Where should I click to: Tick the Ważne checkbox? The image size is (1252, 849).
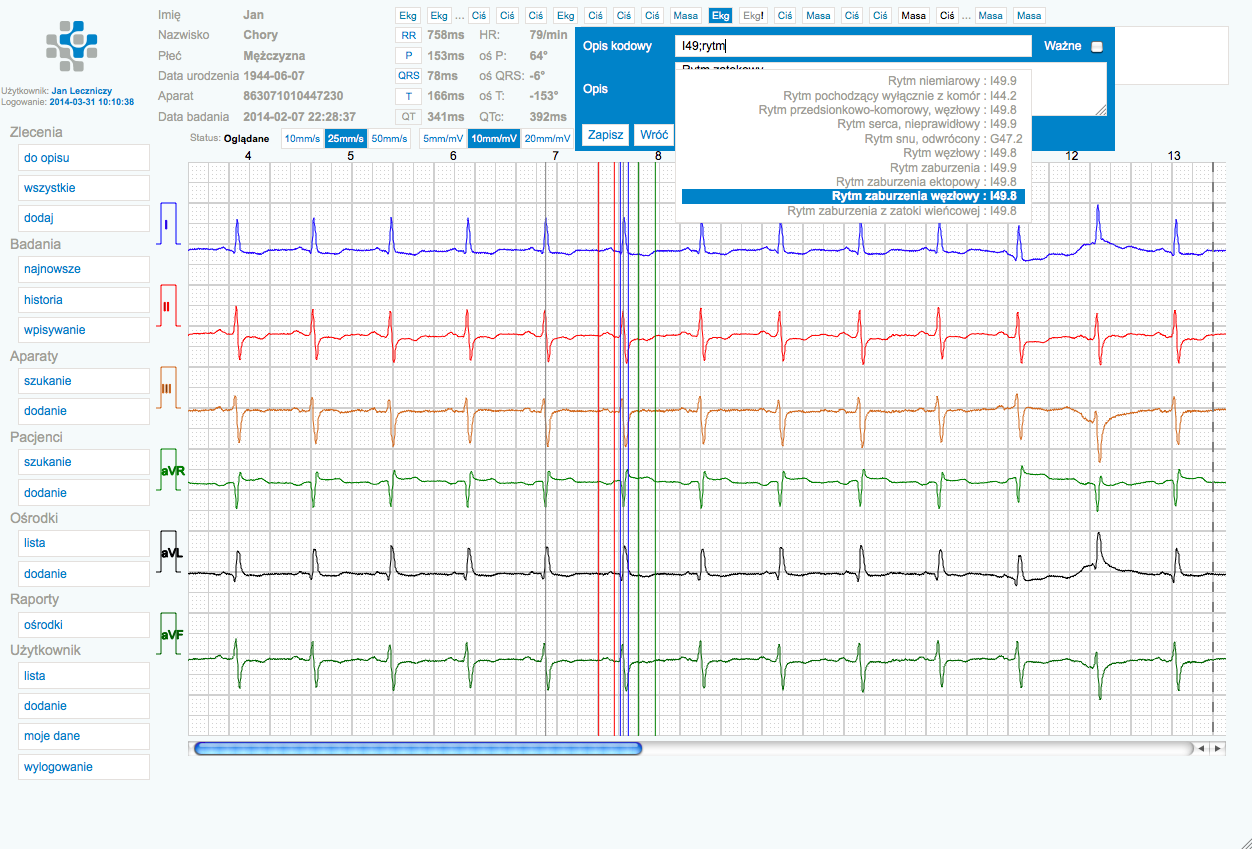(x=1096, y=46)
